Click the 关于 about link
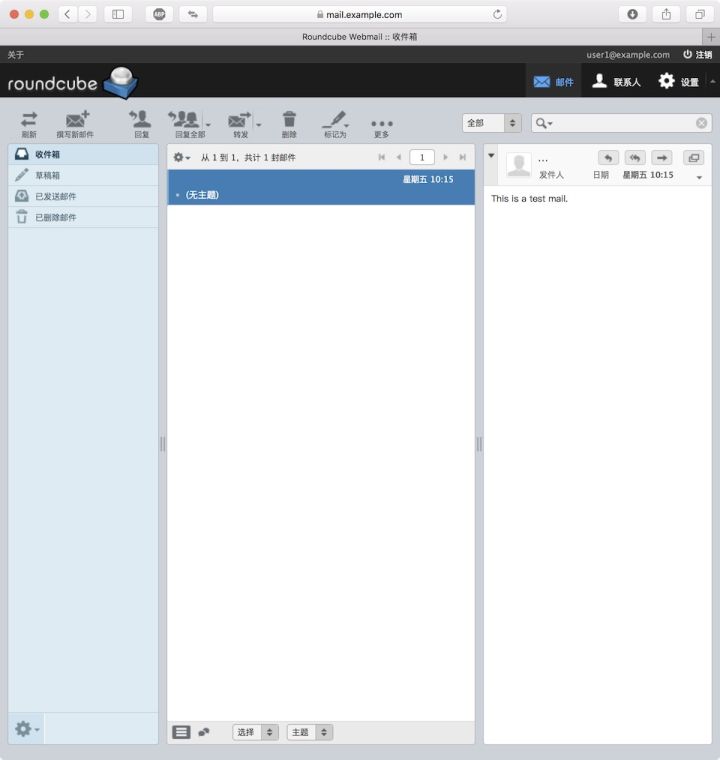This screenshot has width=720, height=760. 15,55
